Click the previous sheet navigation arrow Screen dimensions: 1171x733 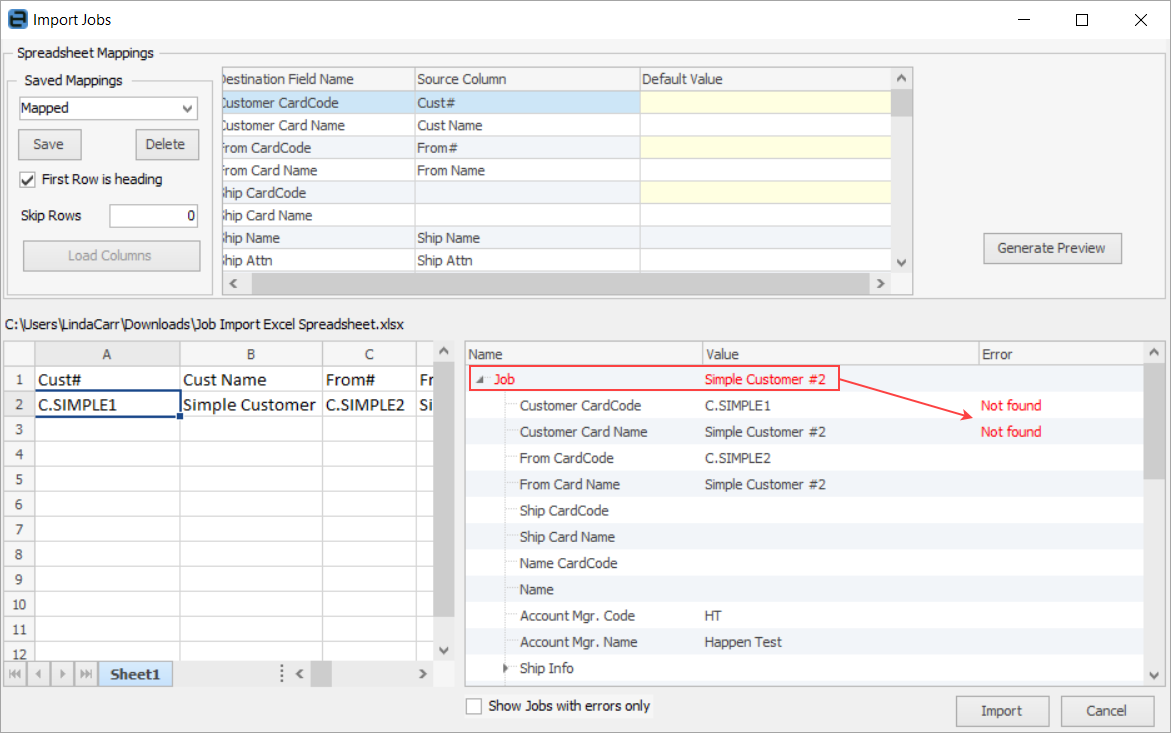(x=40, y=675)
